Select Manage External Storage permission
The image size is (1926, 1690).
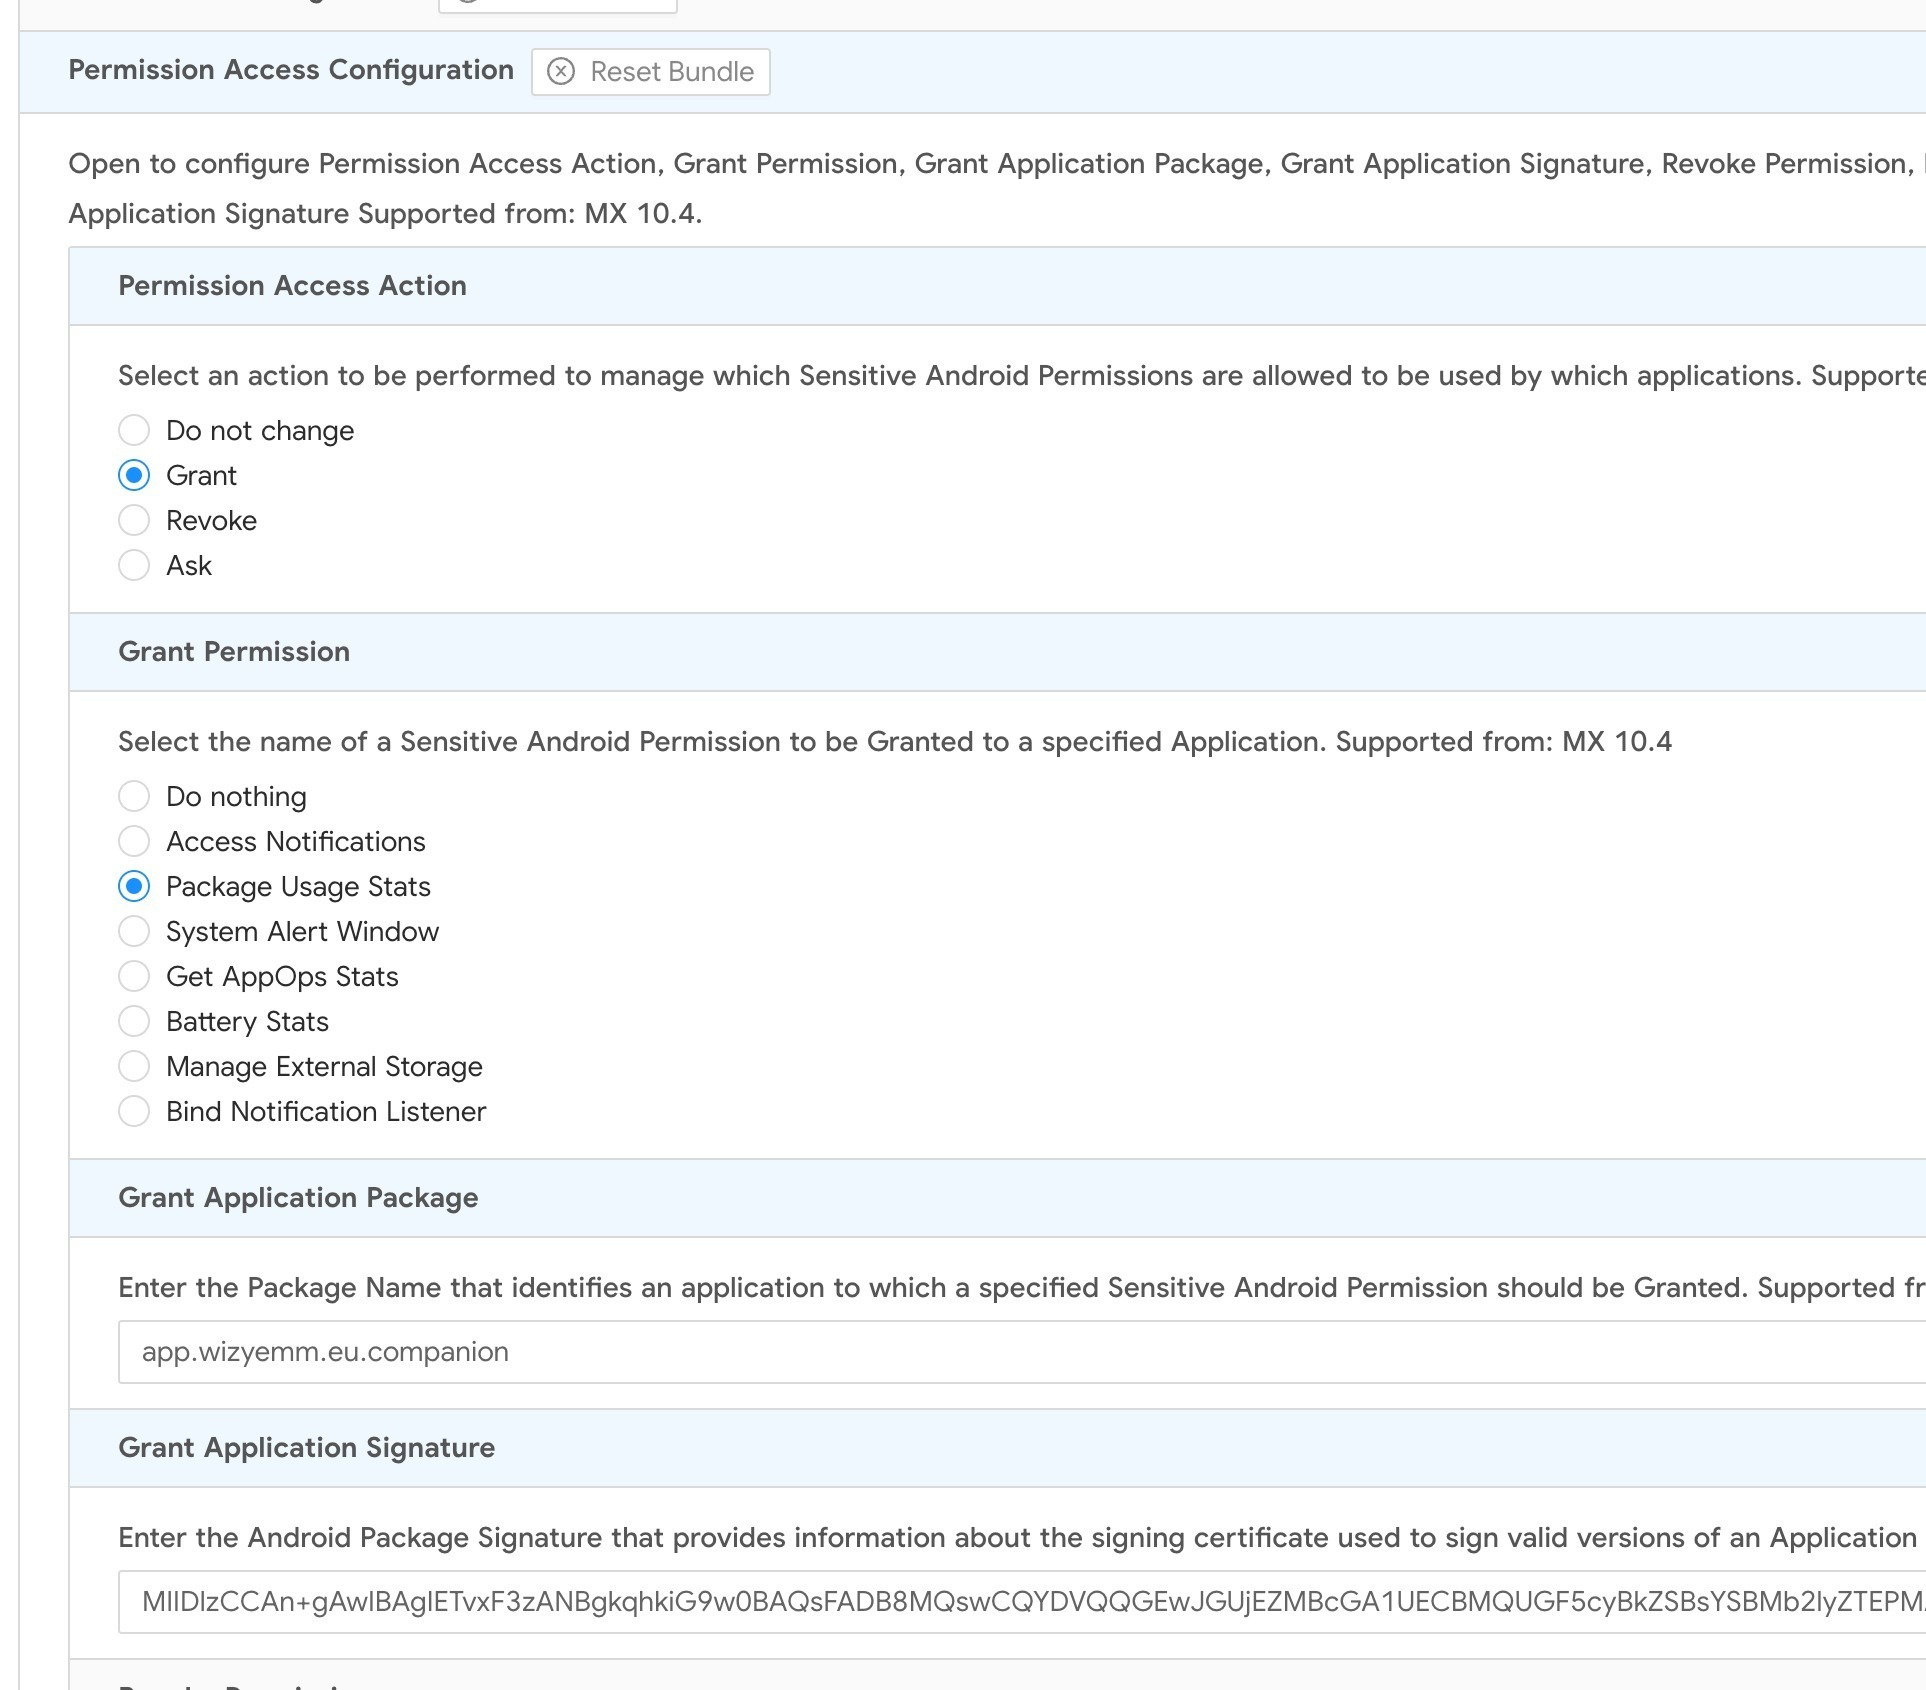[x=134, y=1066]
